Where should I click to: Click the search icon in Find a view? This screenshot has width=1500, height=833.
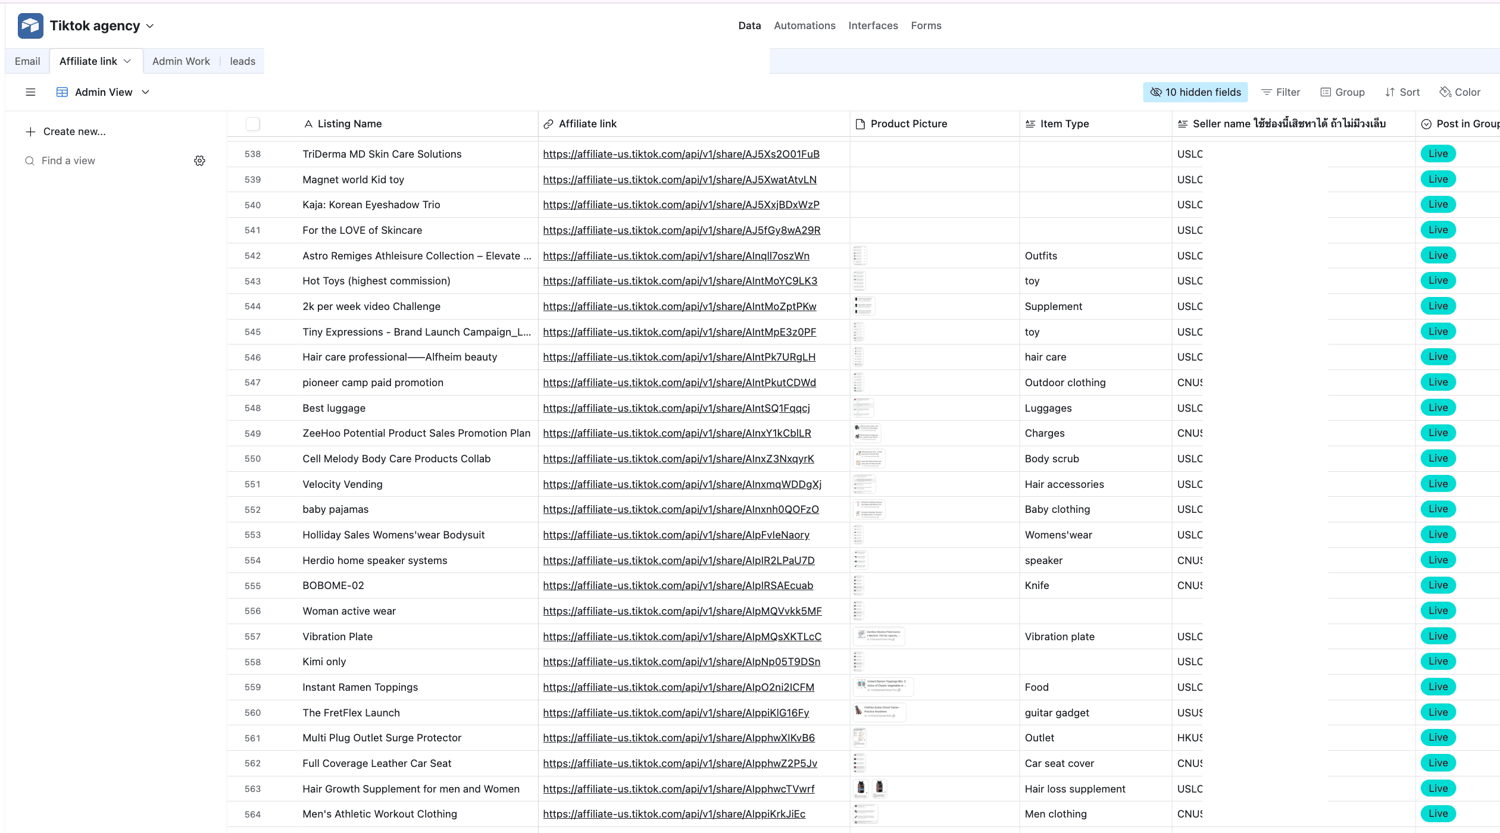tap(30, 161)
